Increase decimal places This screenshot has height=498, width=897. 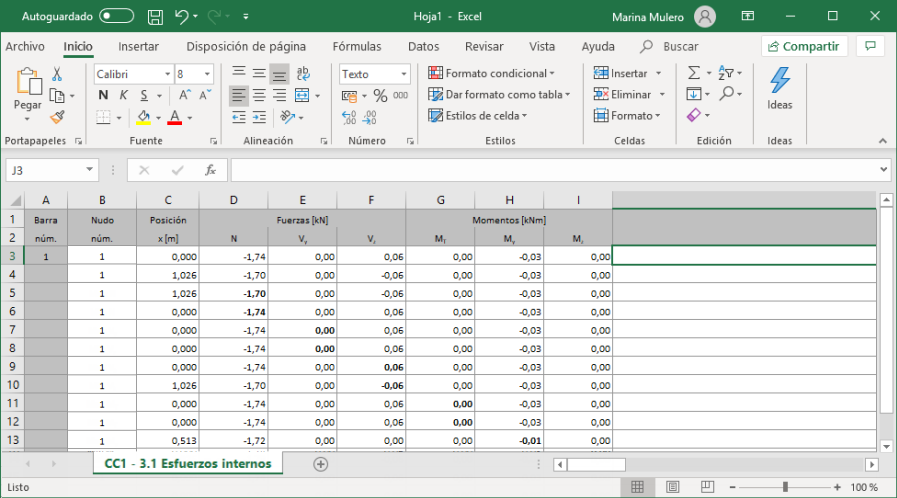tap(349, 117)
